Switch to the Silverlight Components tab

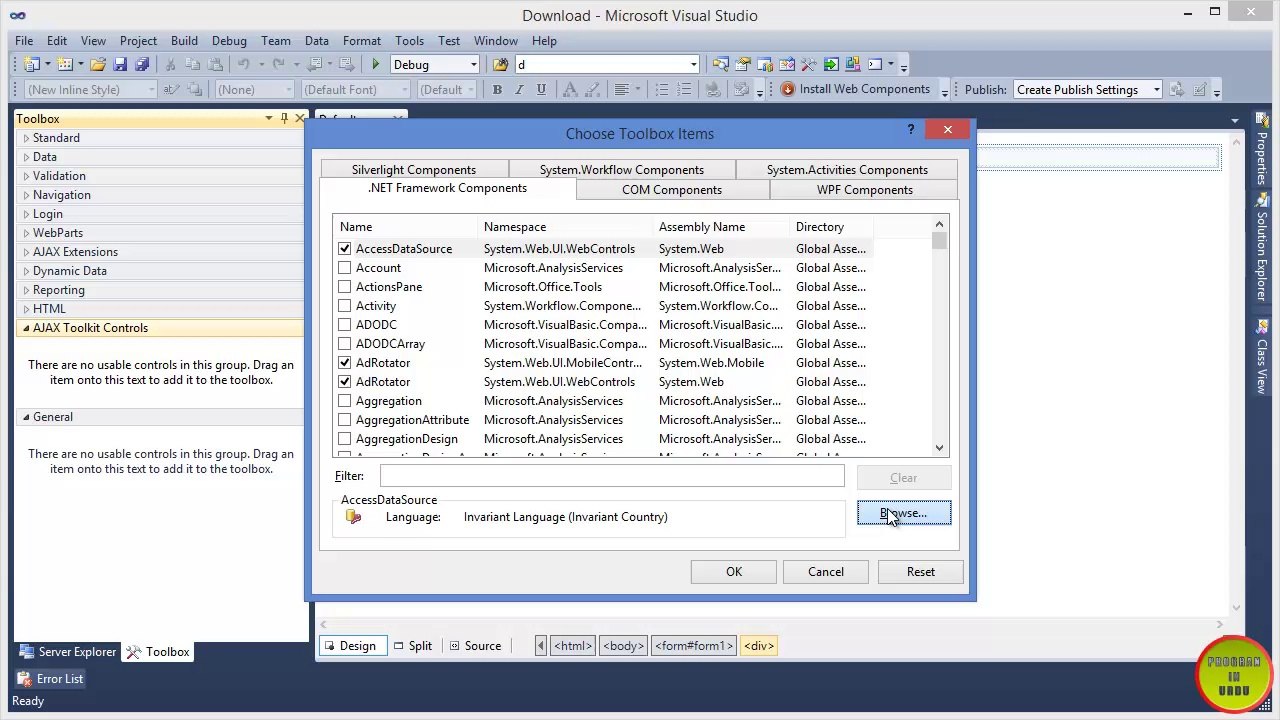(413, 170)
